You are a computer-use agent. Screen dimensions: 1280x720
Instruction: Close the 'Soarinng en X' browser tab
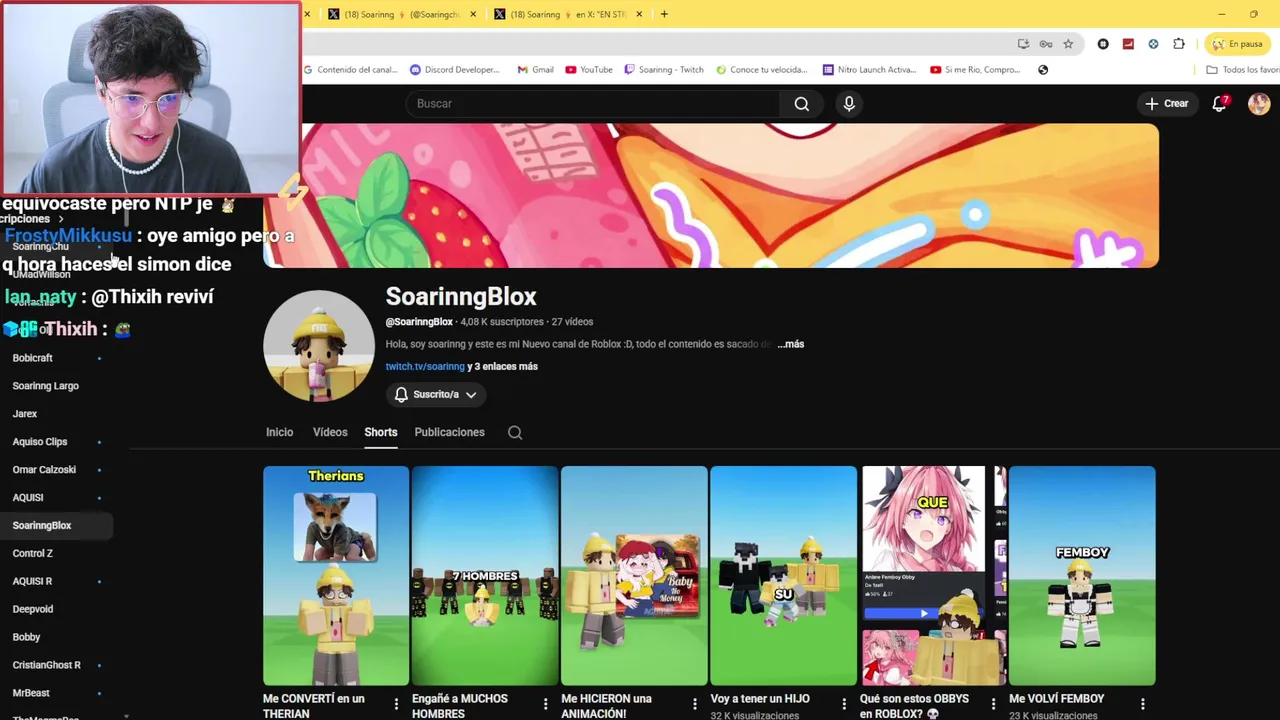pos(639,14)
